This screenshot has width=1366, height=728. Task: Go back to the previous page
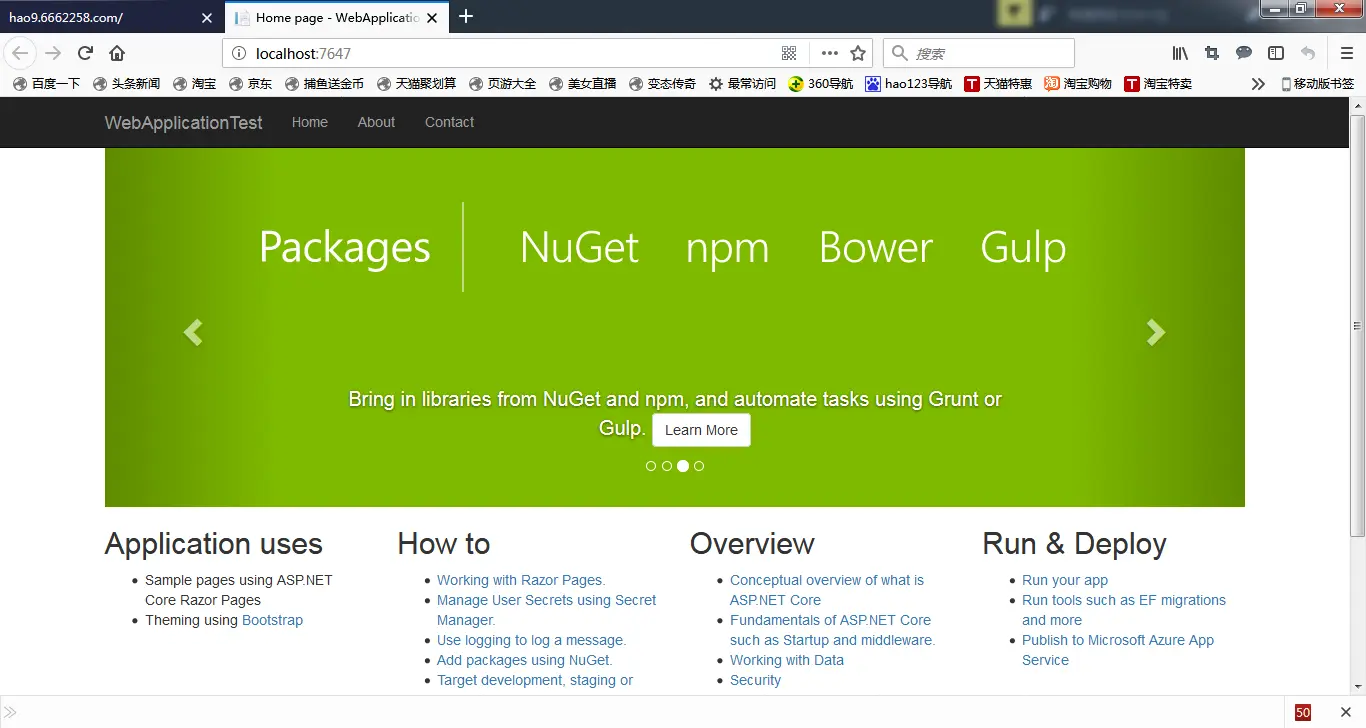click(20, 53)
